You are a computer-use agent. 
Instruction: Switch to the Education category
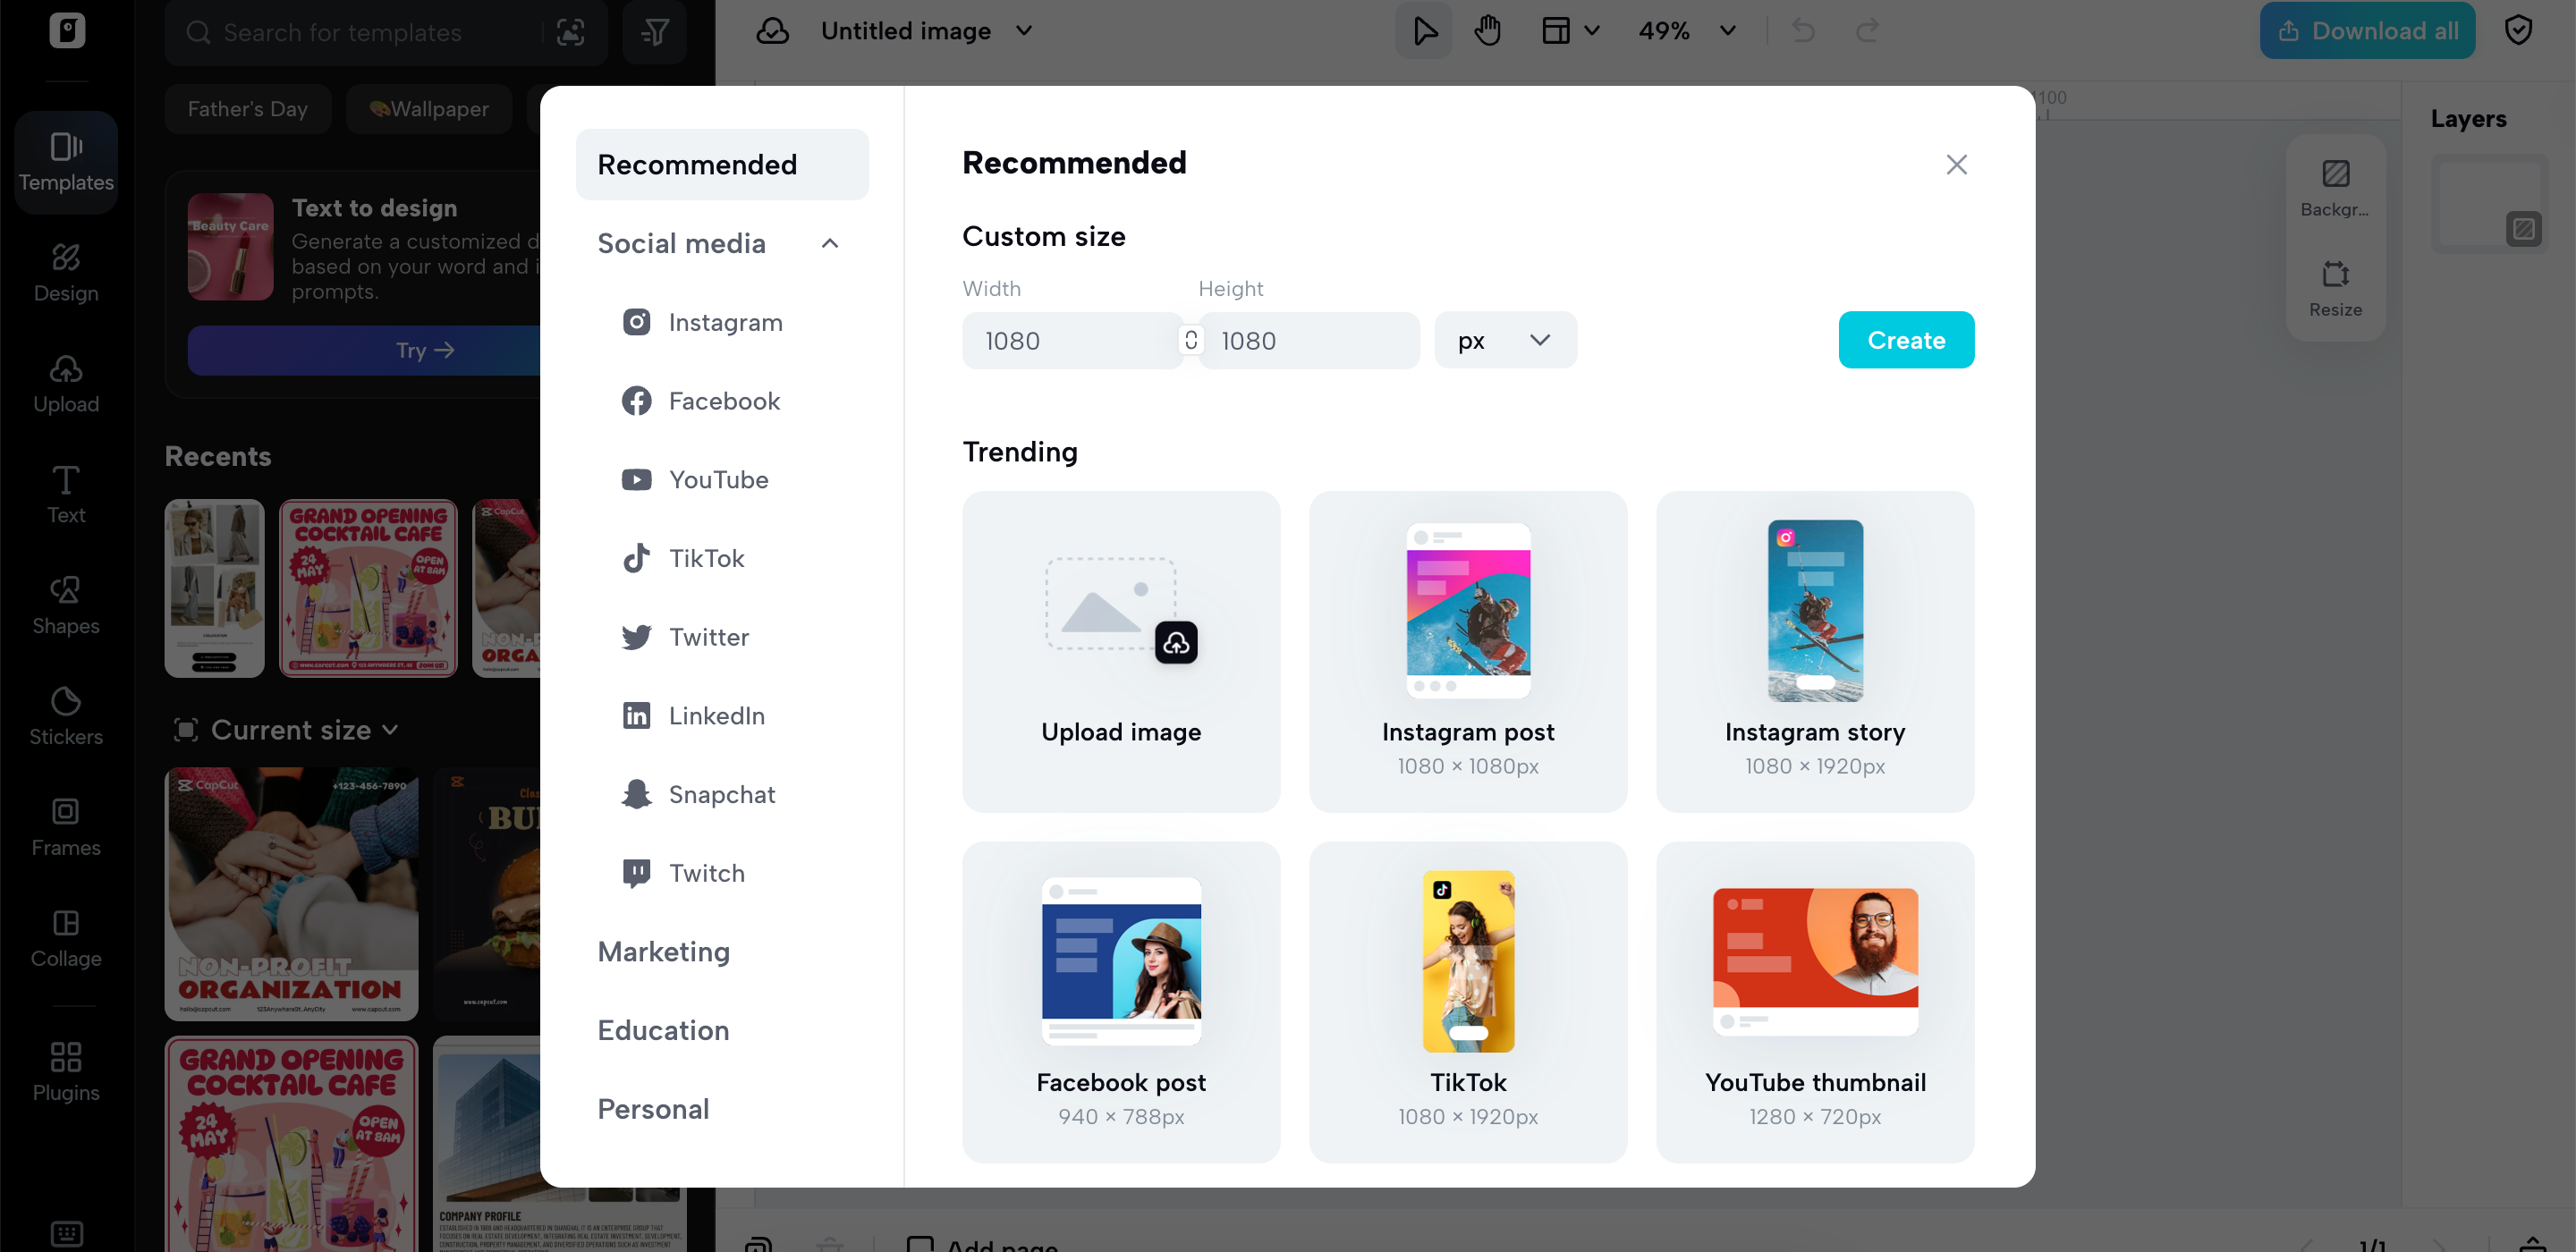(663, 1030)
